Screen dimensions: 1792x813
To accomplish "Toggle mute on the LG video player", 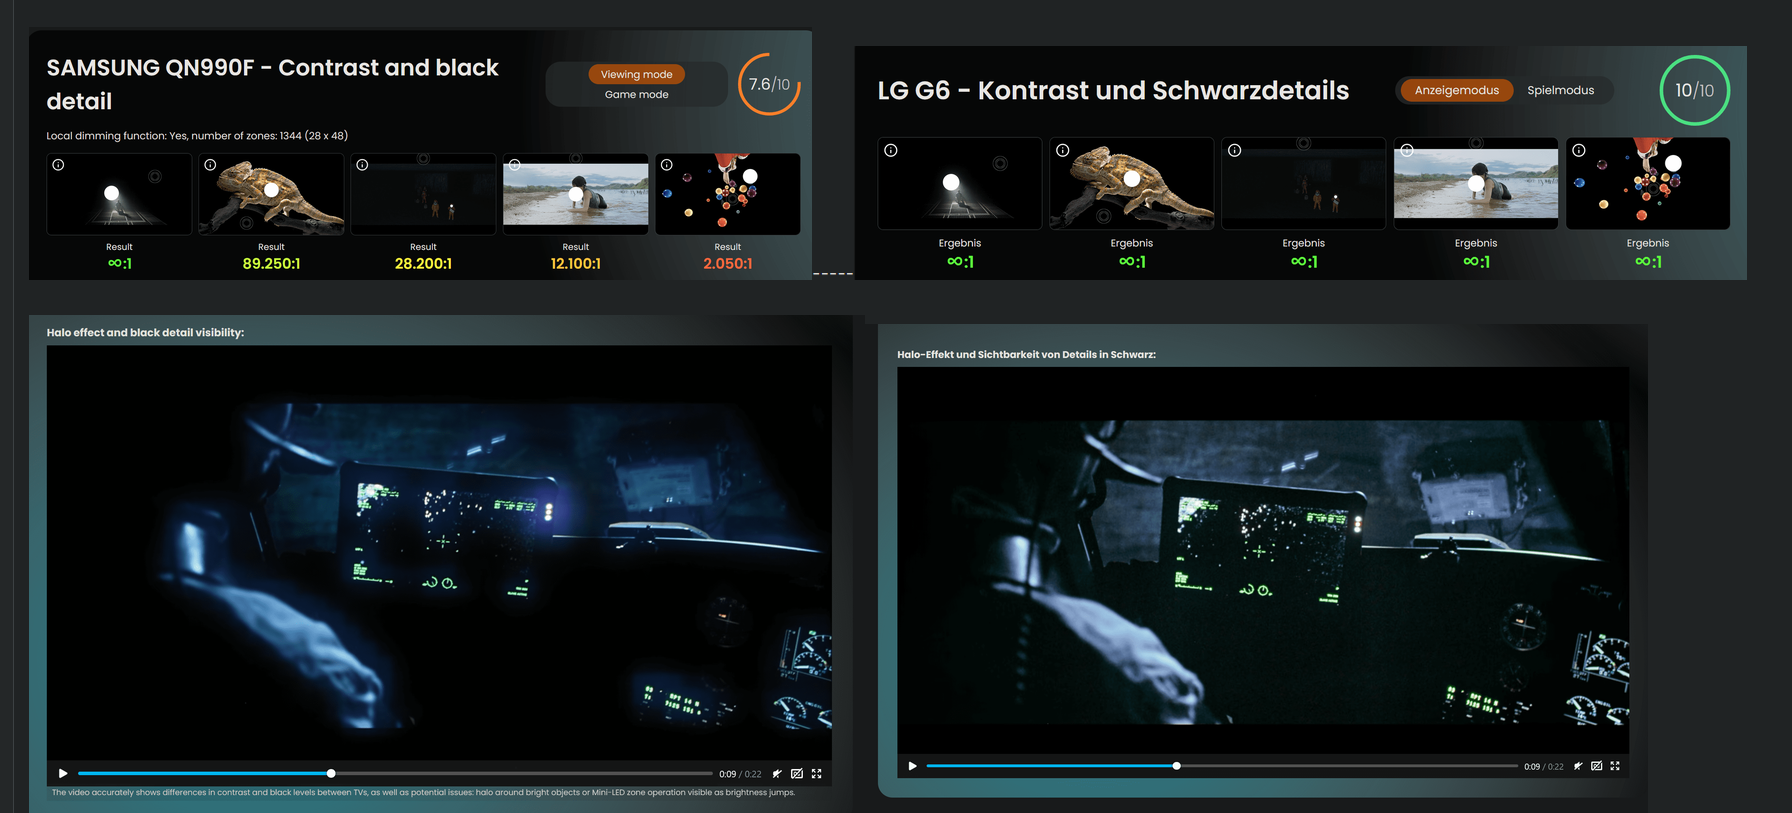I will (x=1578, y=766).
